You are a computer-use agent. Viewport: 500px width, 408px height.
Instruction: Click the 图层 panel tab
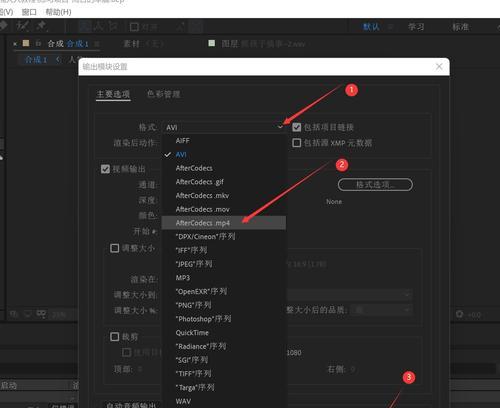(x=263, y=44)
